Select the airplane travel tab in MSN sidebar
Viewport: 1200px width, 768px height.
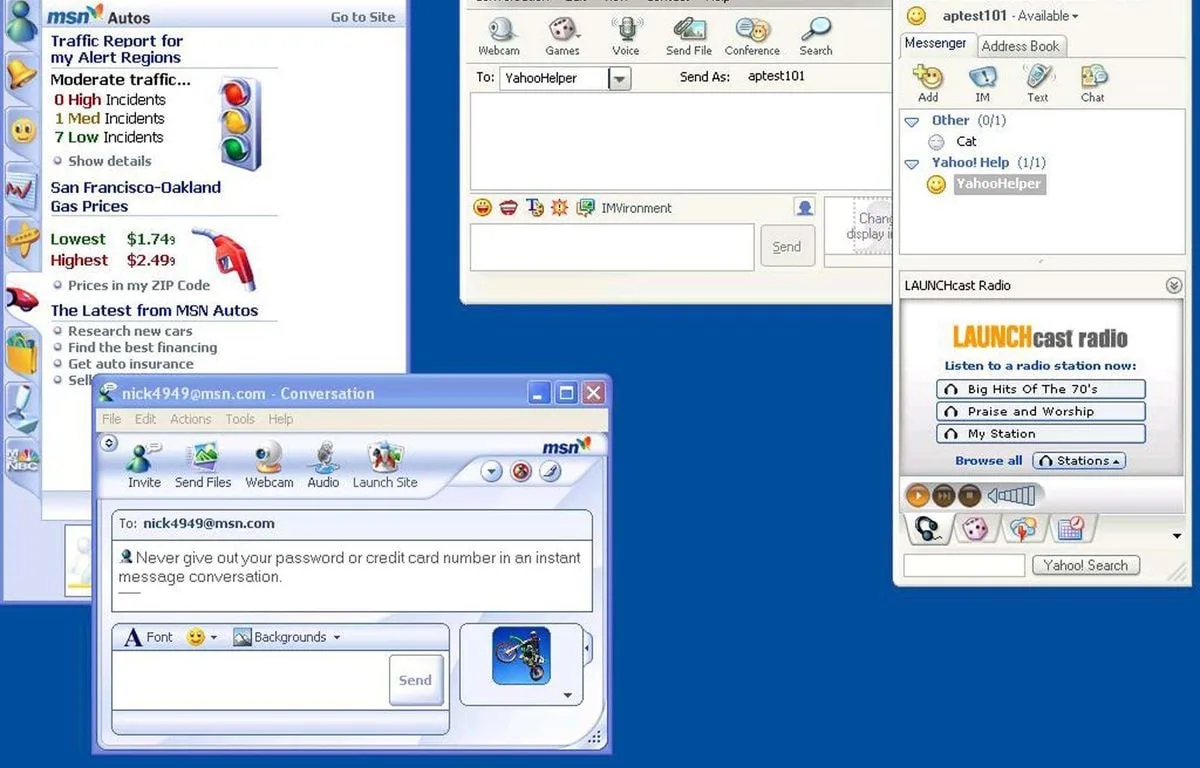(x=20, y=240)
